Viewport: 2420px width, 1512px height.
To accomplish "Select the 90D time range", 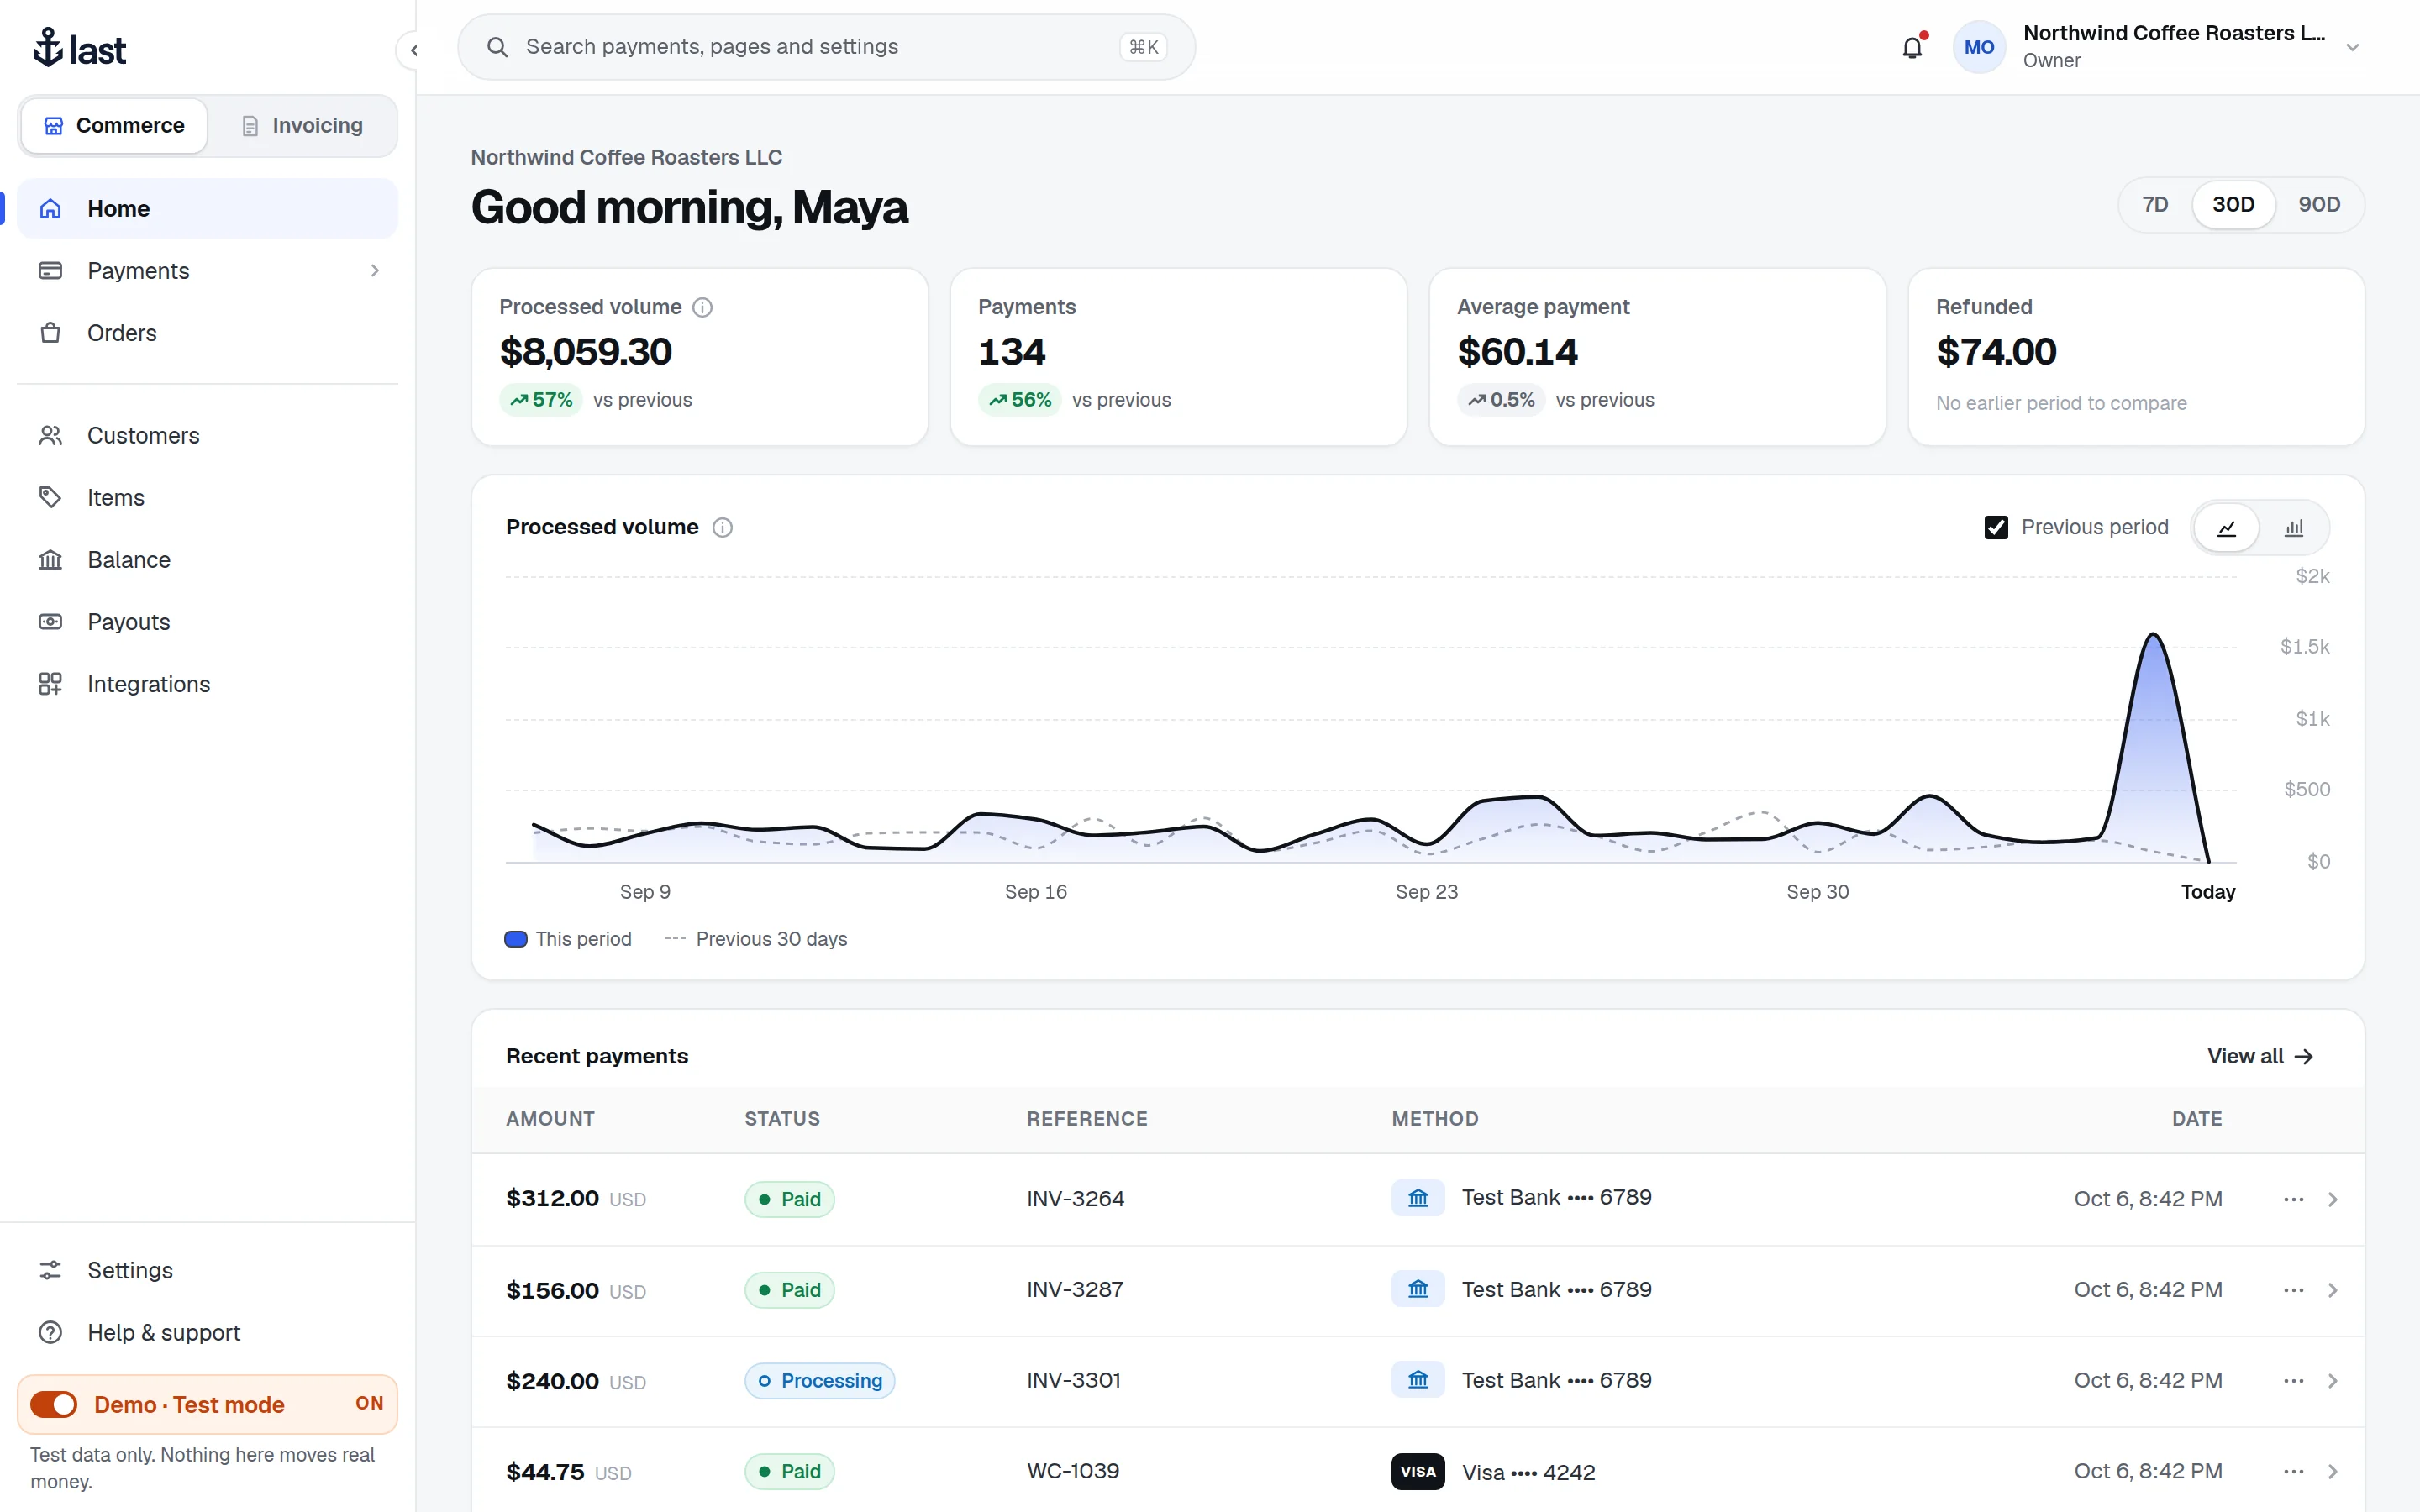I will (x=2318, y=205).
